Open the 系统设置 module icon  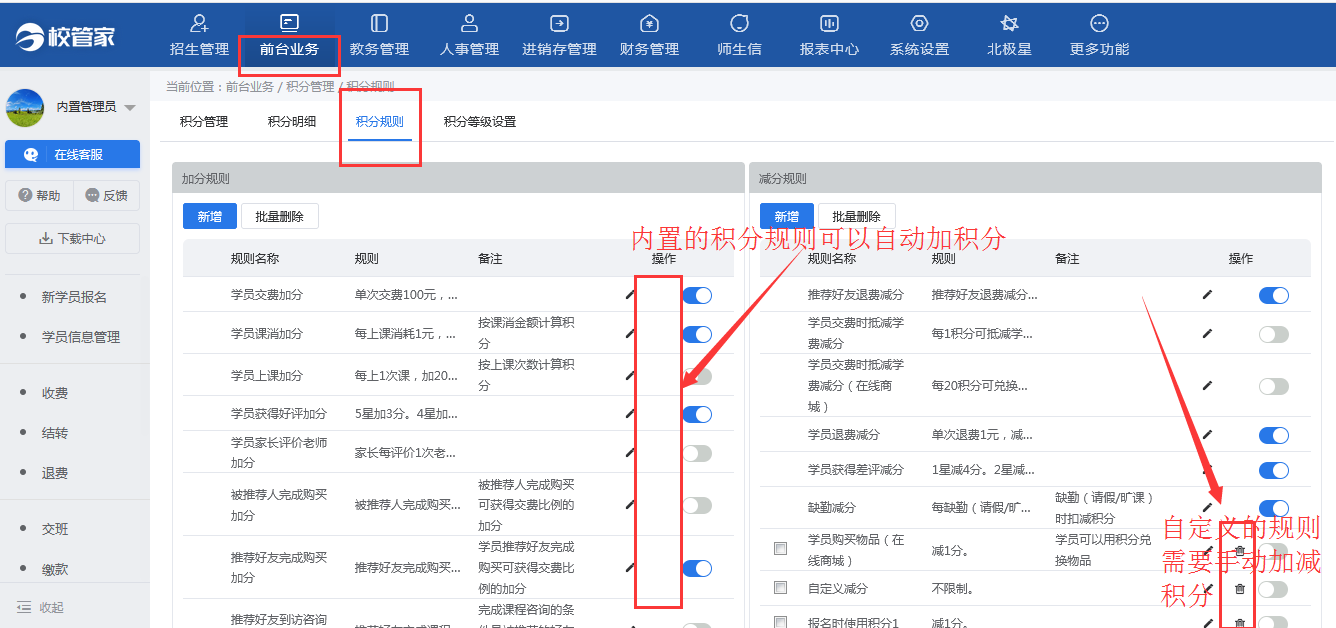pos(919,23)
